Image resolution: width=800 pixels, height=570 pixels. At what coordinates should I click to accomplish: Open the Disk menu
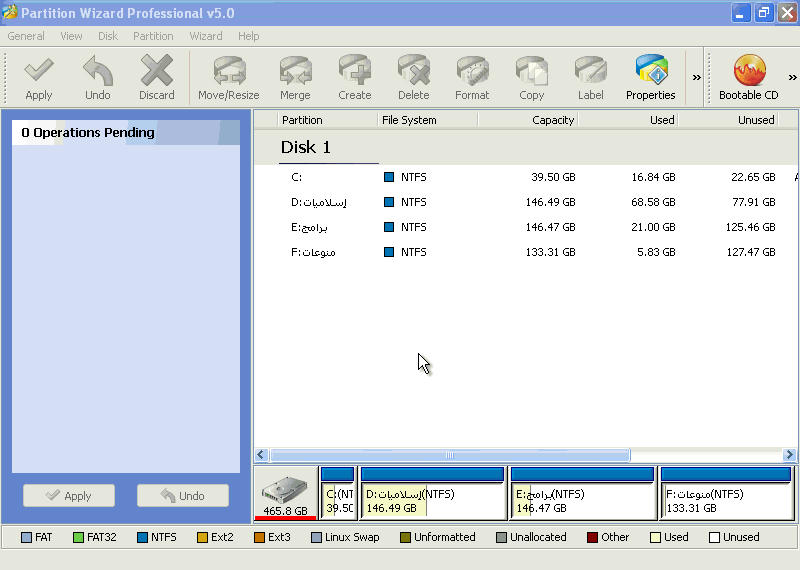coord(108,36)
